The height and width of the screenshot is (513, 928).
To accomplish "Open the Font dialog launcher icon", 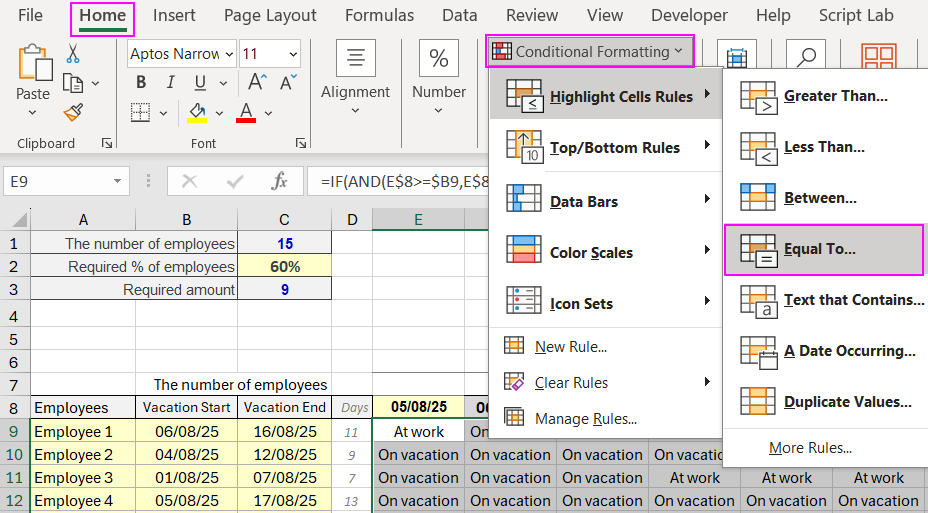I will [301, 143].
